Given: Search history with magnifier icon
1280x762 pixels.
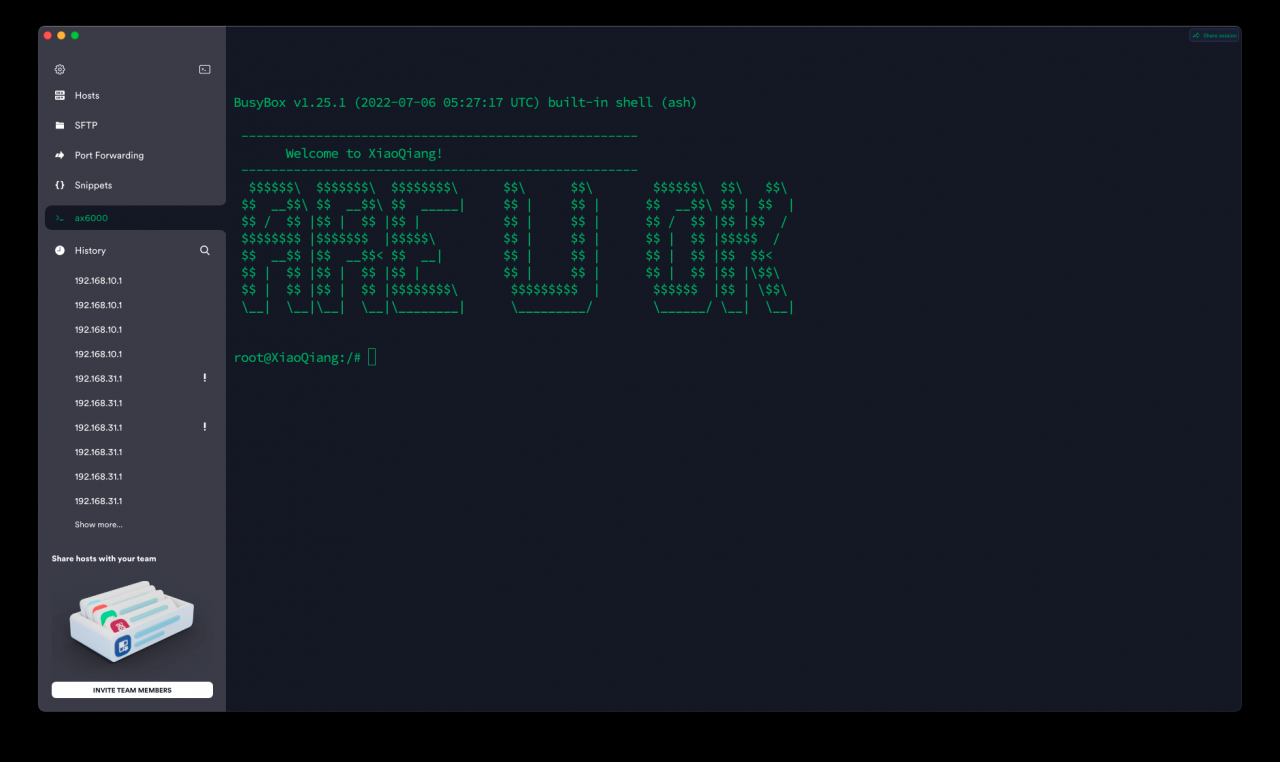Looking at the screenshot, I should click(x=205, y=250).
